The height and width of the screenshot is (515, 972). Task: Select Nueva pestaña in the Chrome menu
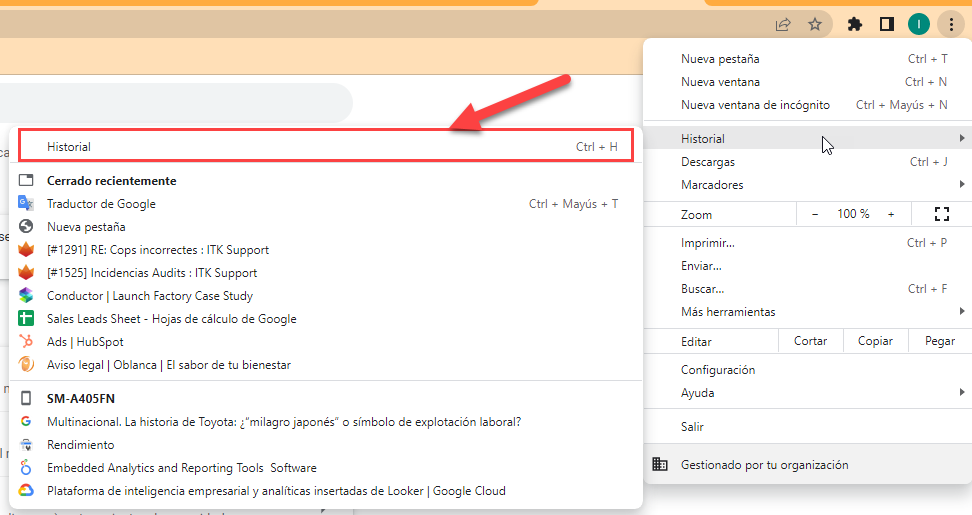point(808,58)
